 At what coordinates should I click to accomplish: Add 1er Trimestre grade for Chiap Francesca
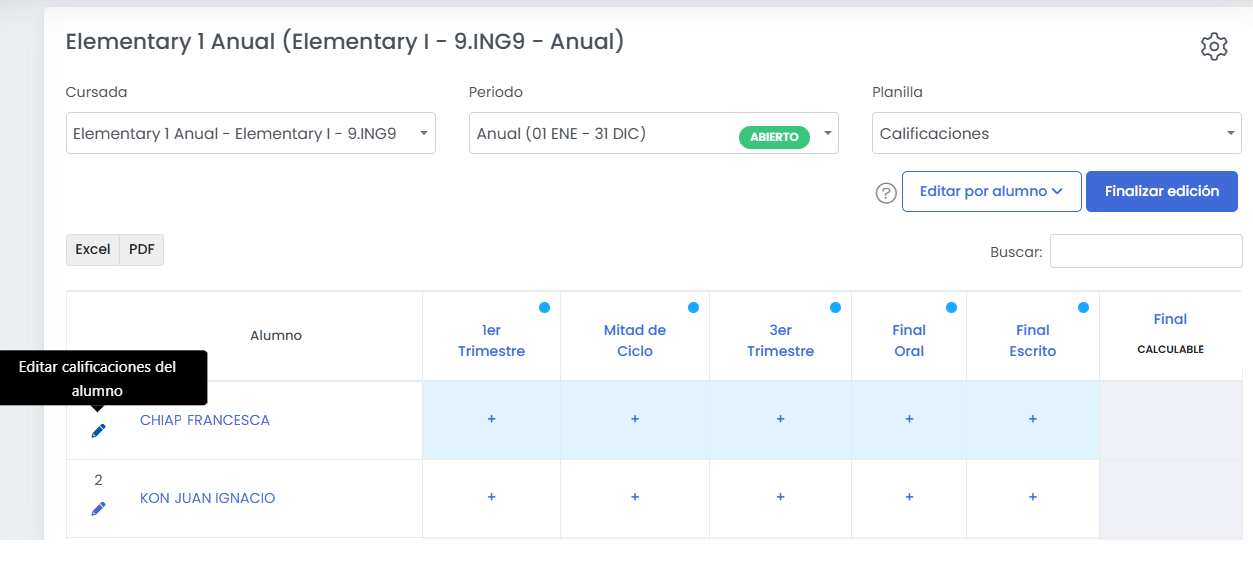click(x=491, y=419)
